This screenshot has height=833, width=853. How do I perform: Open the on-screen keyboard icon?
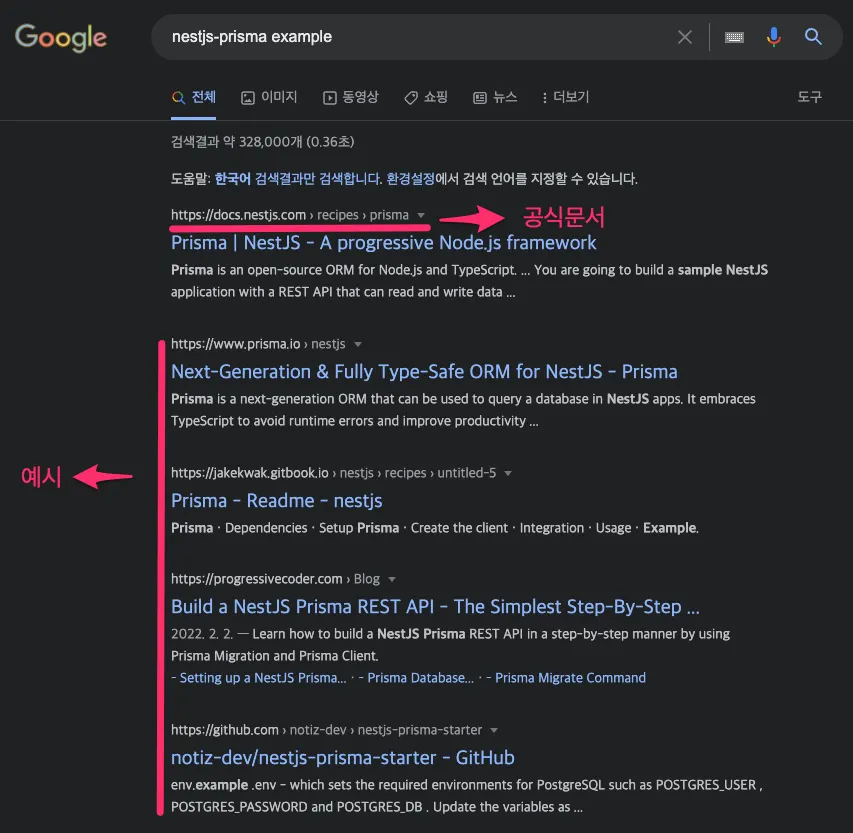click(x=734, y=38)
